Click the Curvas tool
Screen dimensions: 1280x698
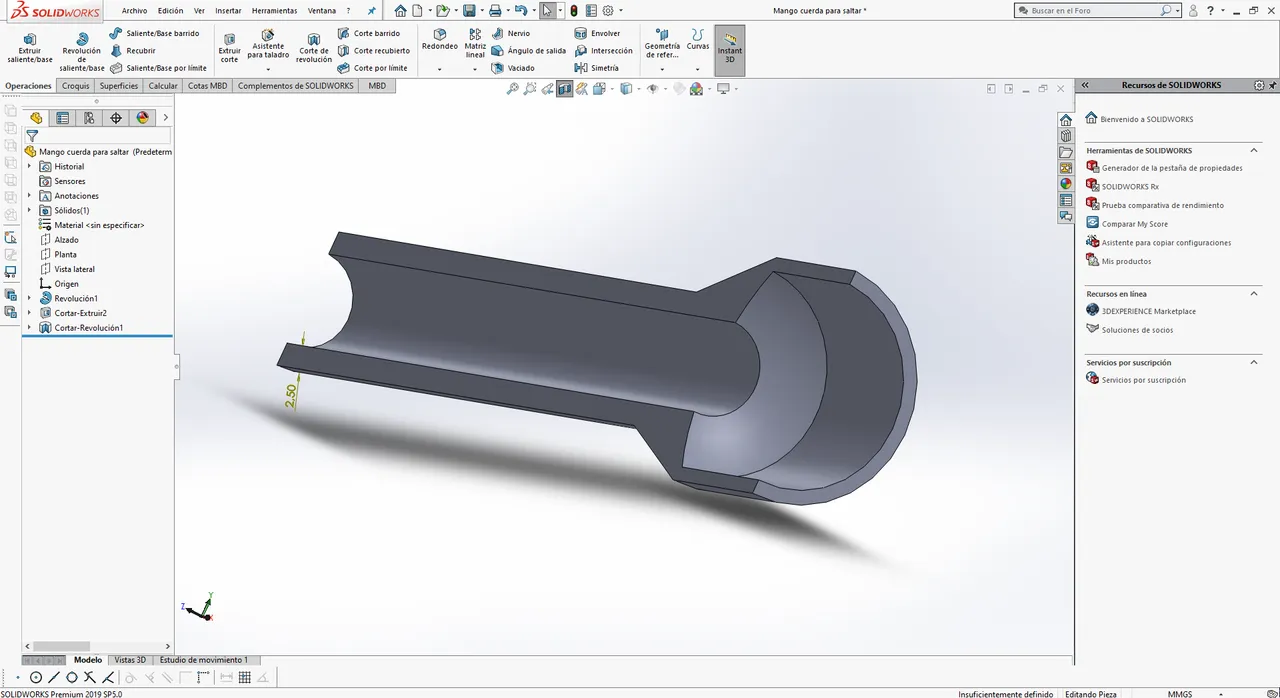698,40
